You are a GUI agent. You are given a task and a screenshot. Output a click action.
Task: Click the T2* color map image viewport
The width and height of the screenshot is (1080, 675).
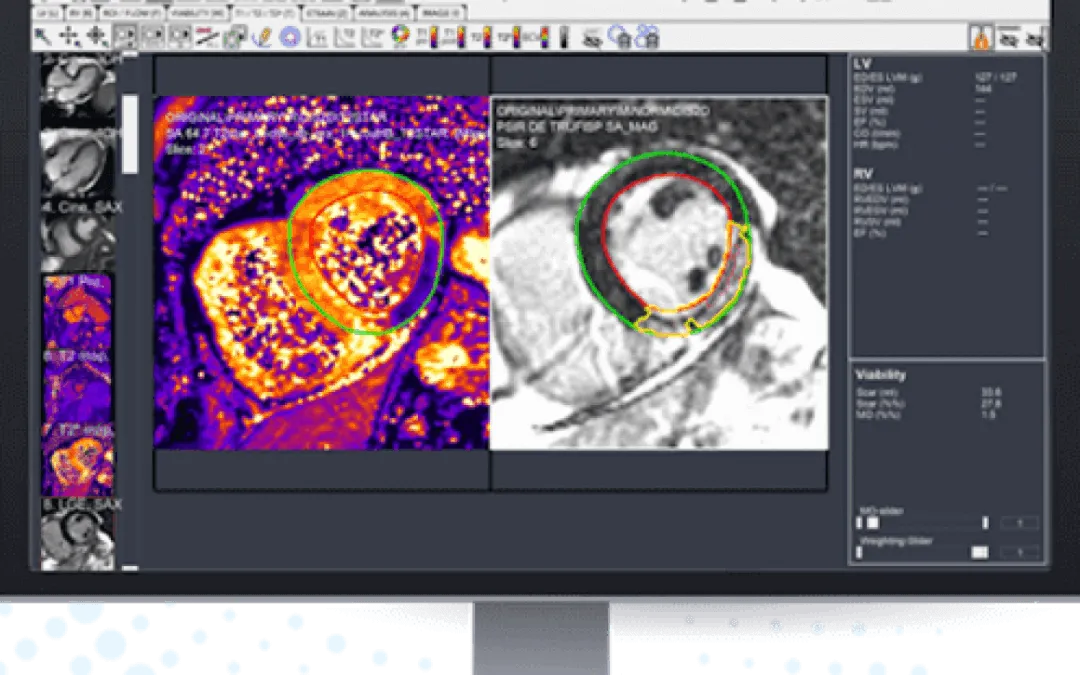[x=321, y=272]
